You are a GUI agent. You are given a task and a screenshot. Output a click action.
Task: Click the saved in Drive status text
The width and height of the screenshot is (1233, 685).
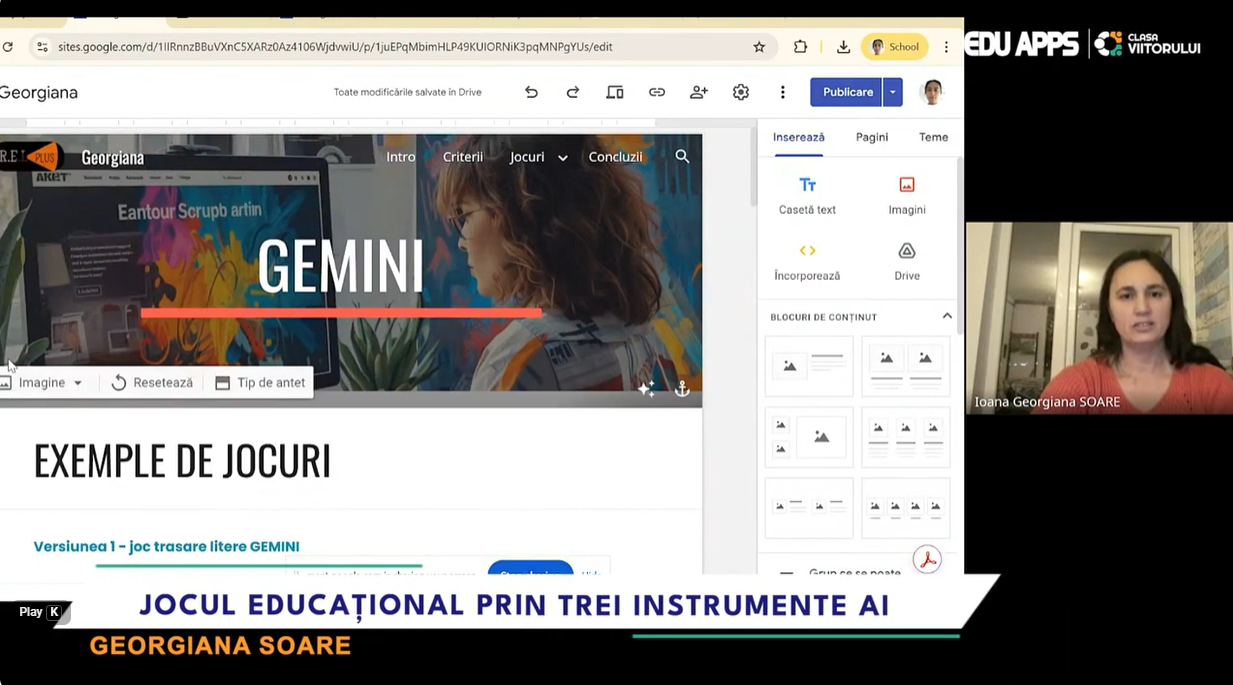(408, 92)
